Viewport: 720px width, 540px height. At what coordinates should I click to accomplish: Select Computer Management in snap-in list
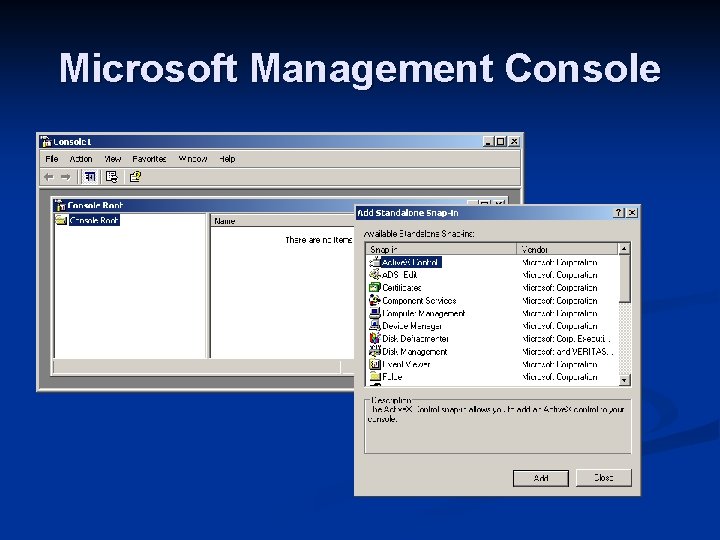click(x=423, y=313)
